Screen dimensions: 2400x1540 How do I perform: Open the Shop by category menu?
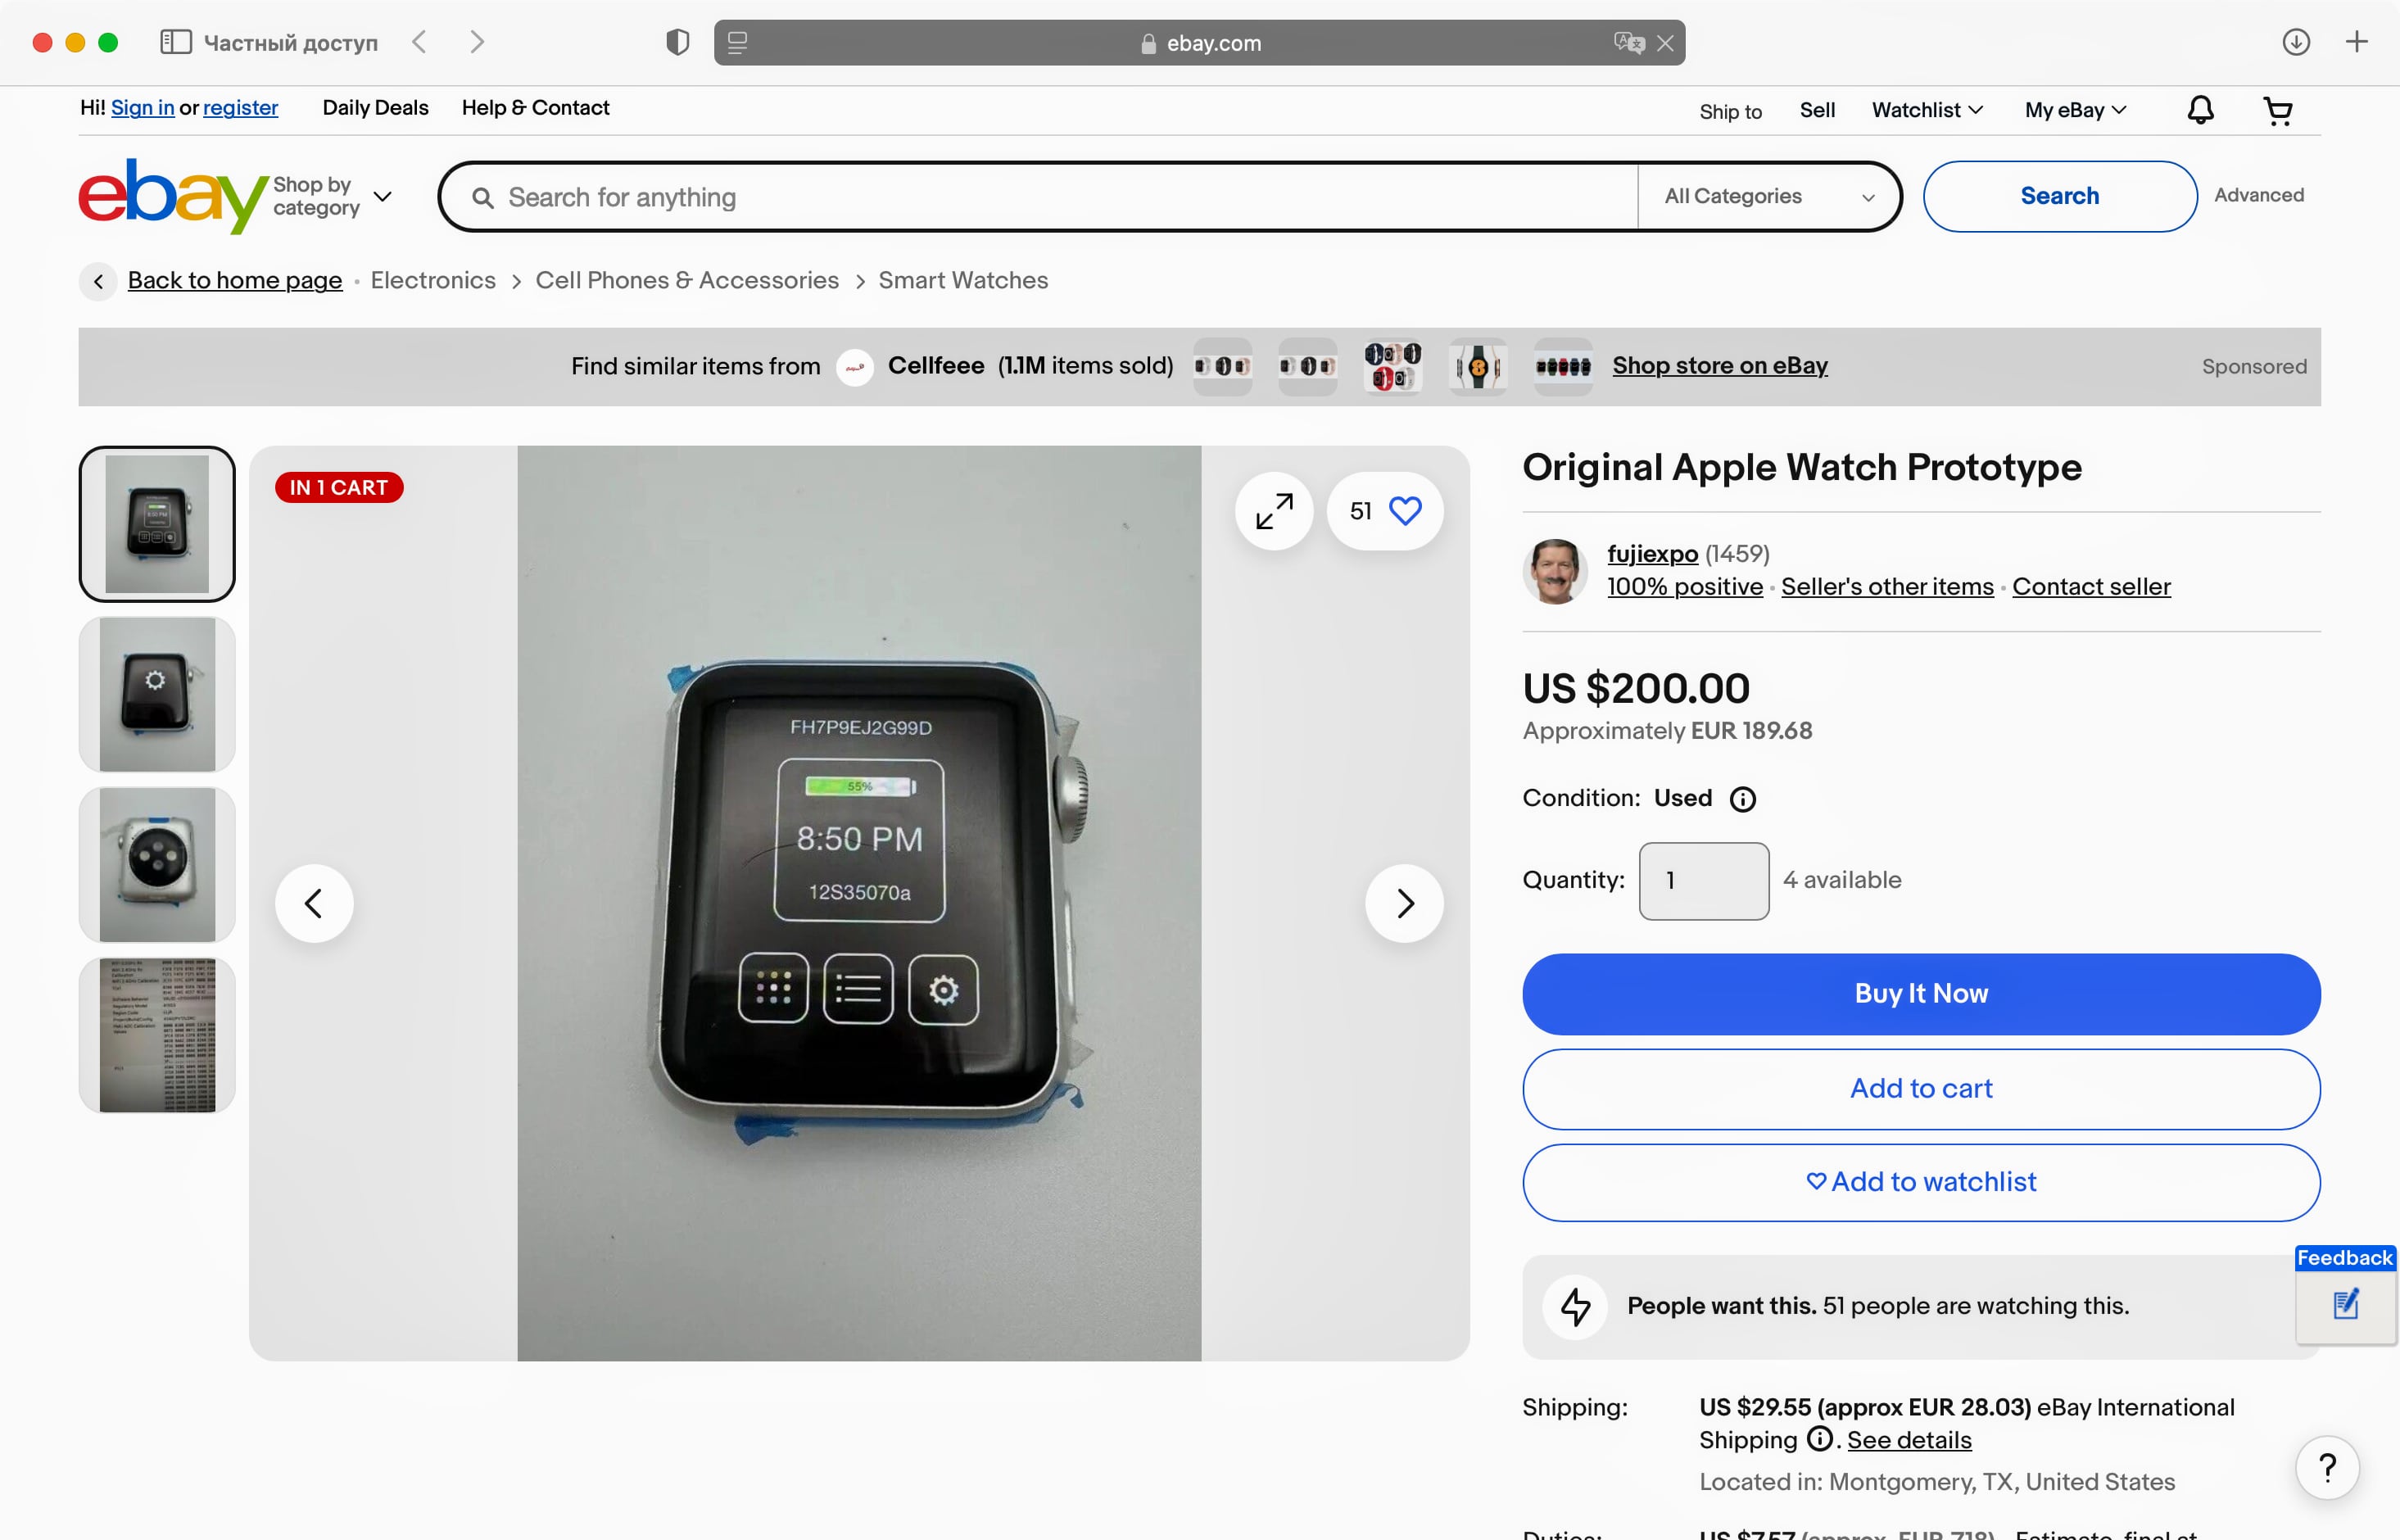pos(332,197)
